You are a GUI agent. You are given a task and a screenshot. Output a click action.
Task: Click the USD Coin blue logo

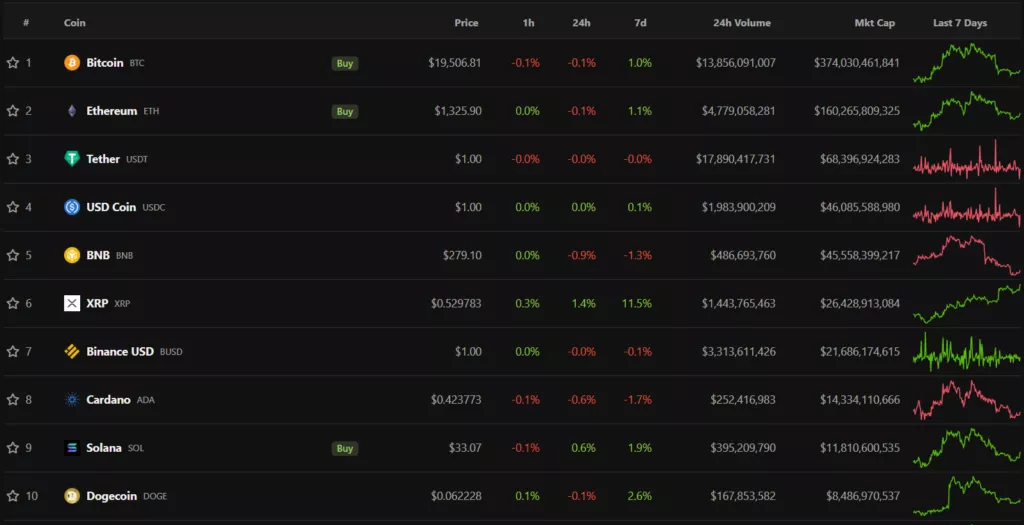point(72,207)
